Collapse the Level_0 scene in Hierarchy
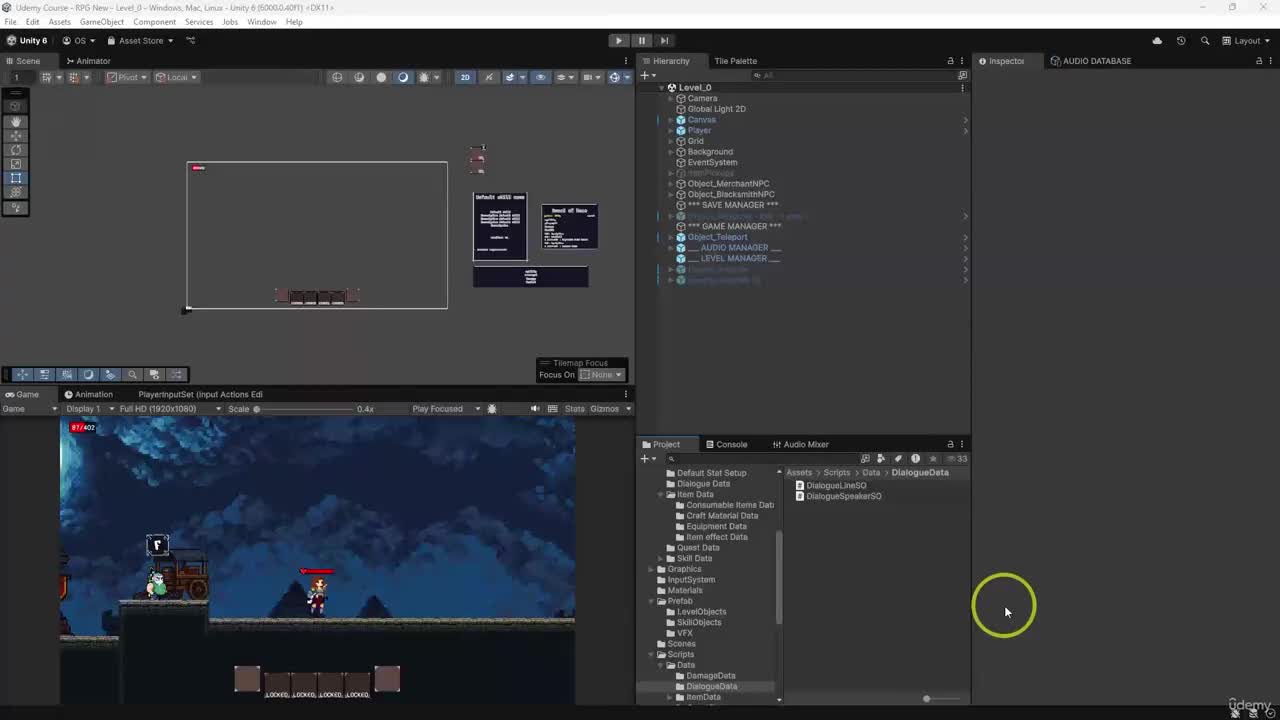This screenshot has height=720, width=1280. pyautogui.click(x=661, y=88)
